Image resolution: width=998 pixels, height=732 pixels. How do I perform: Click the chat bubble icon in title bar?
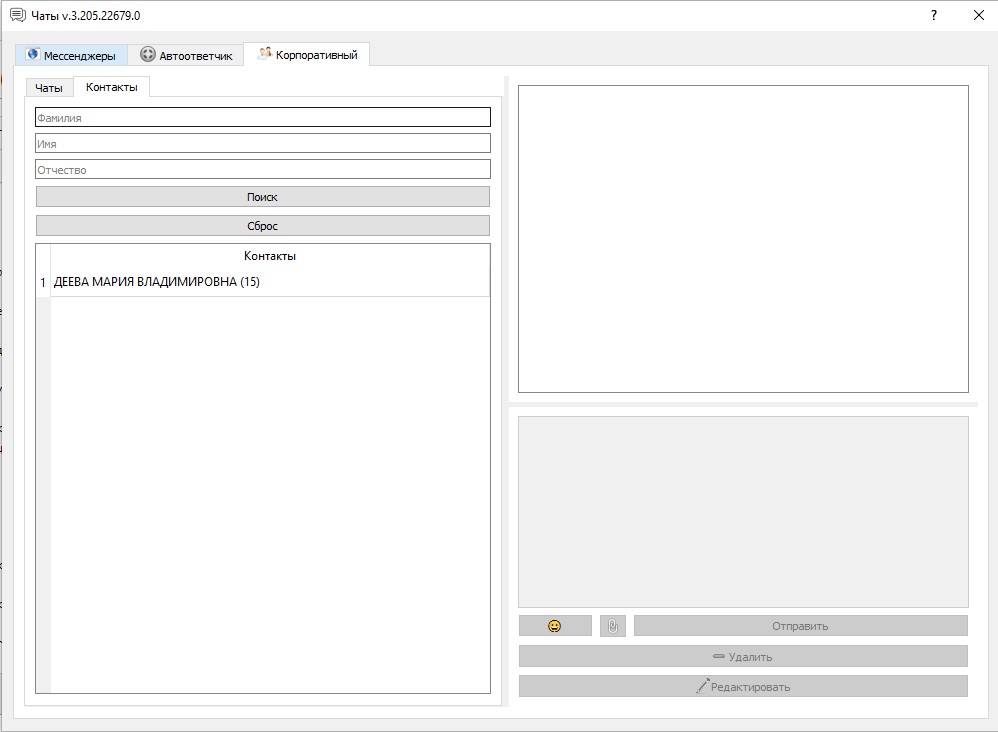[18, 15]
